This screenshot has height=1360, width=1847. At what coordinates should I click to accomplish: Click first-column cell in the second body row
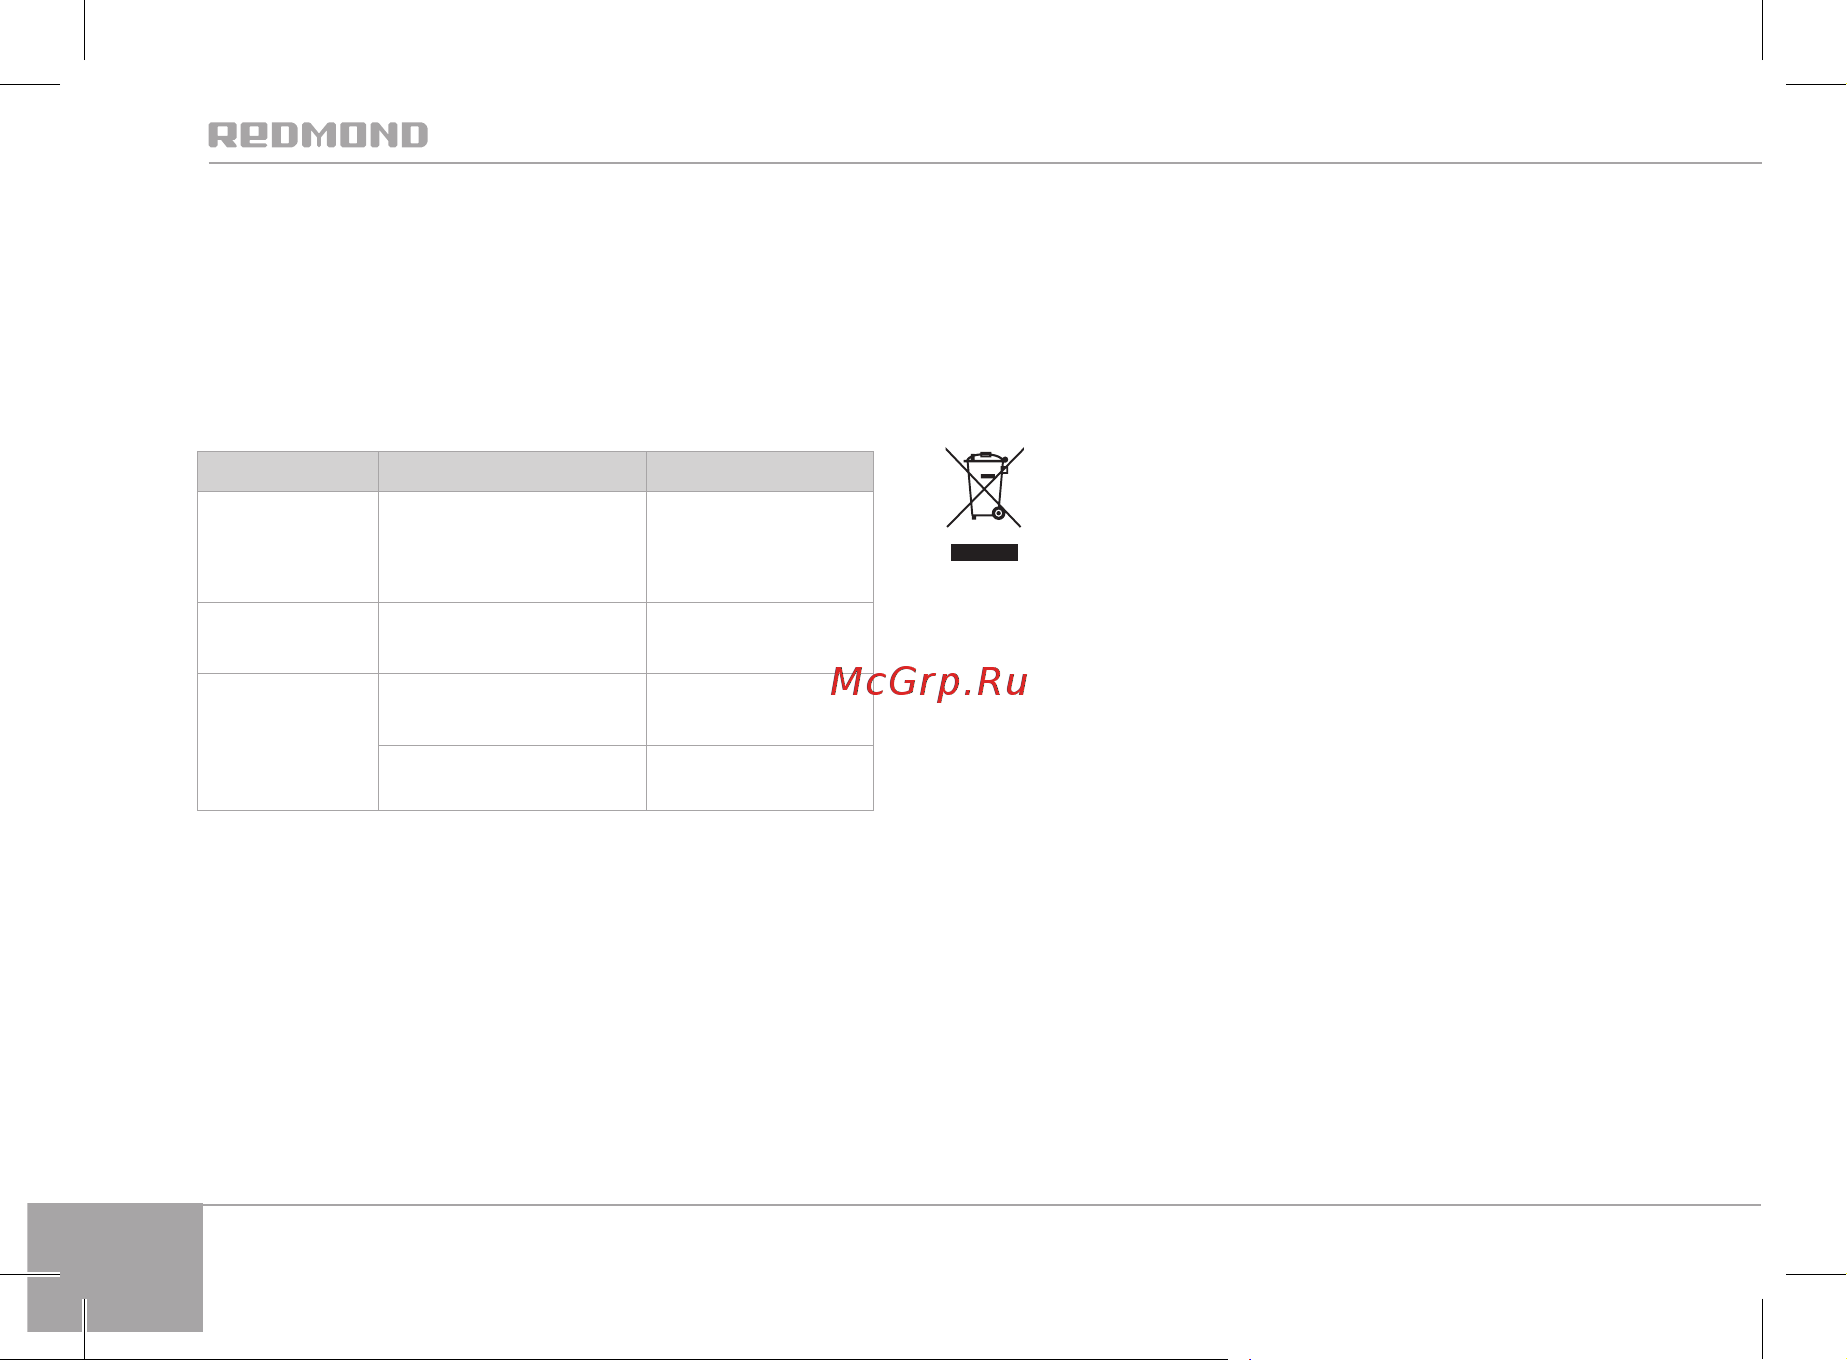click(x=288, y=638)
